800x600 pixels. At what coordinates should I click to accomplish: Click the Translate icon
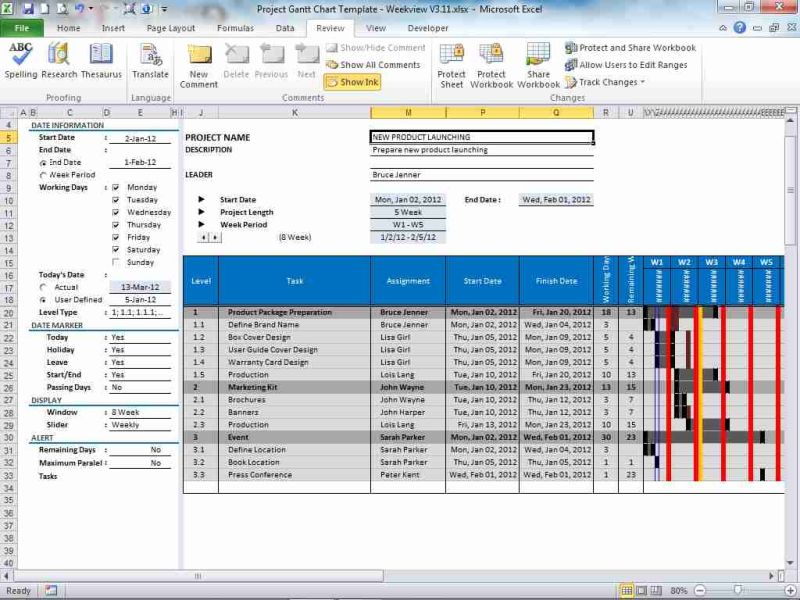click(150, 60)
